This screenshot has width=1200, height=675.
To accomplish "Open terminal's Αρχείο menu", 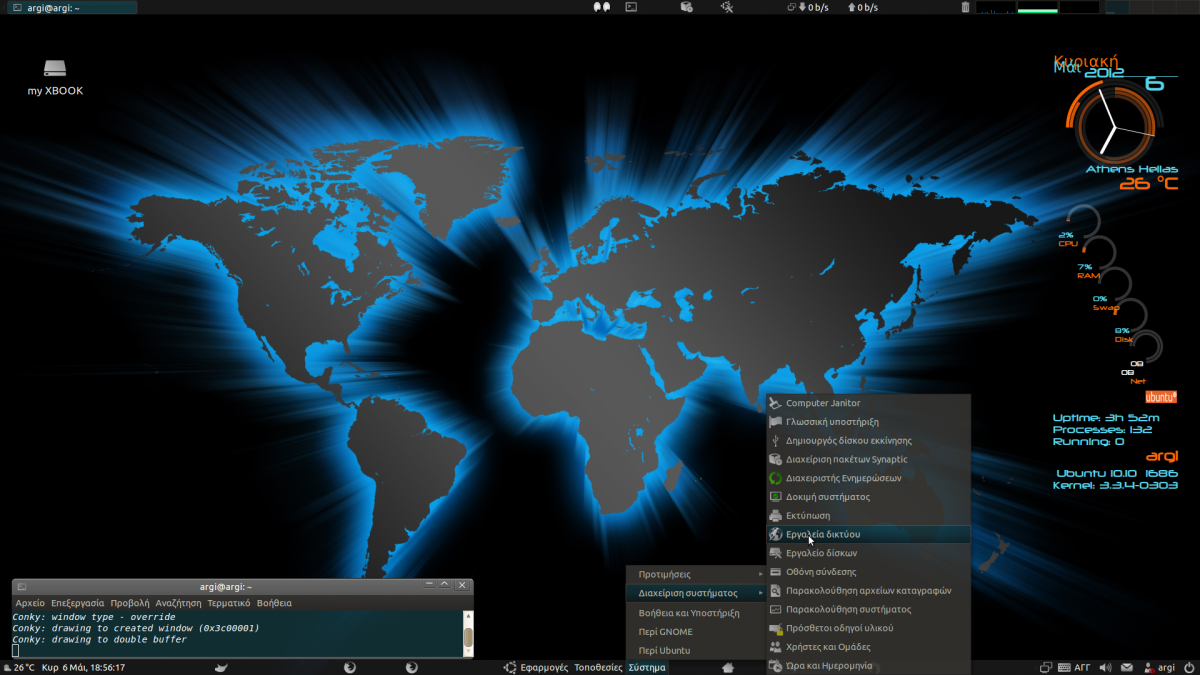I will click(x=30, y=603).
